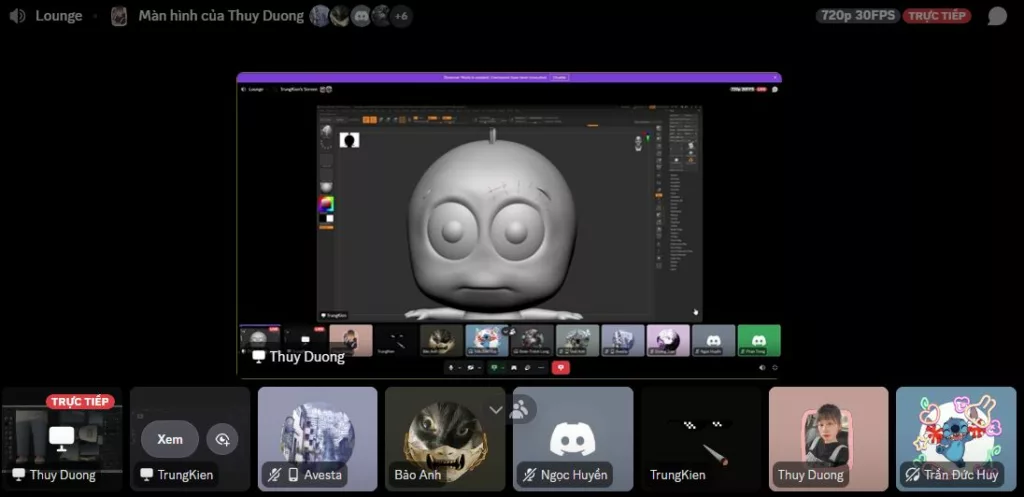Click the Lounge channel name in the header

59,16
